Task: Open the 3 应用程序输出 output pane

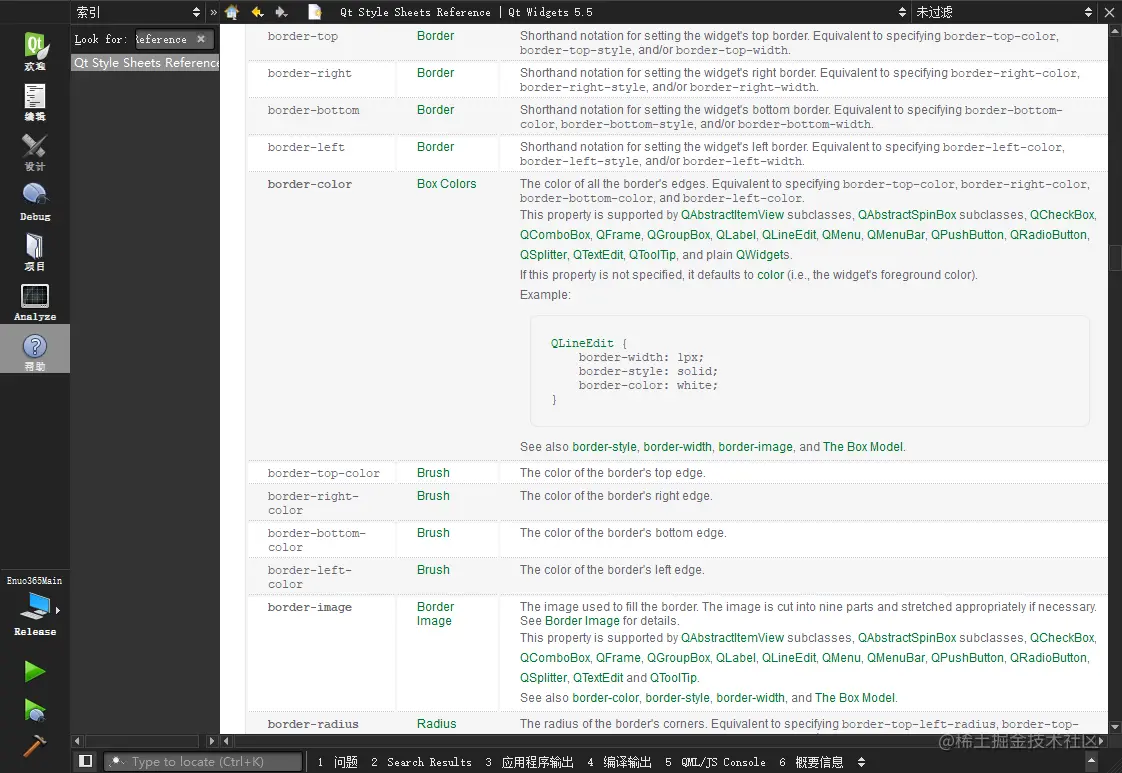Action: pyautogui.click(x=530, y=762)
